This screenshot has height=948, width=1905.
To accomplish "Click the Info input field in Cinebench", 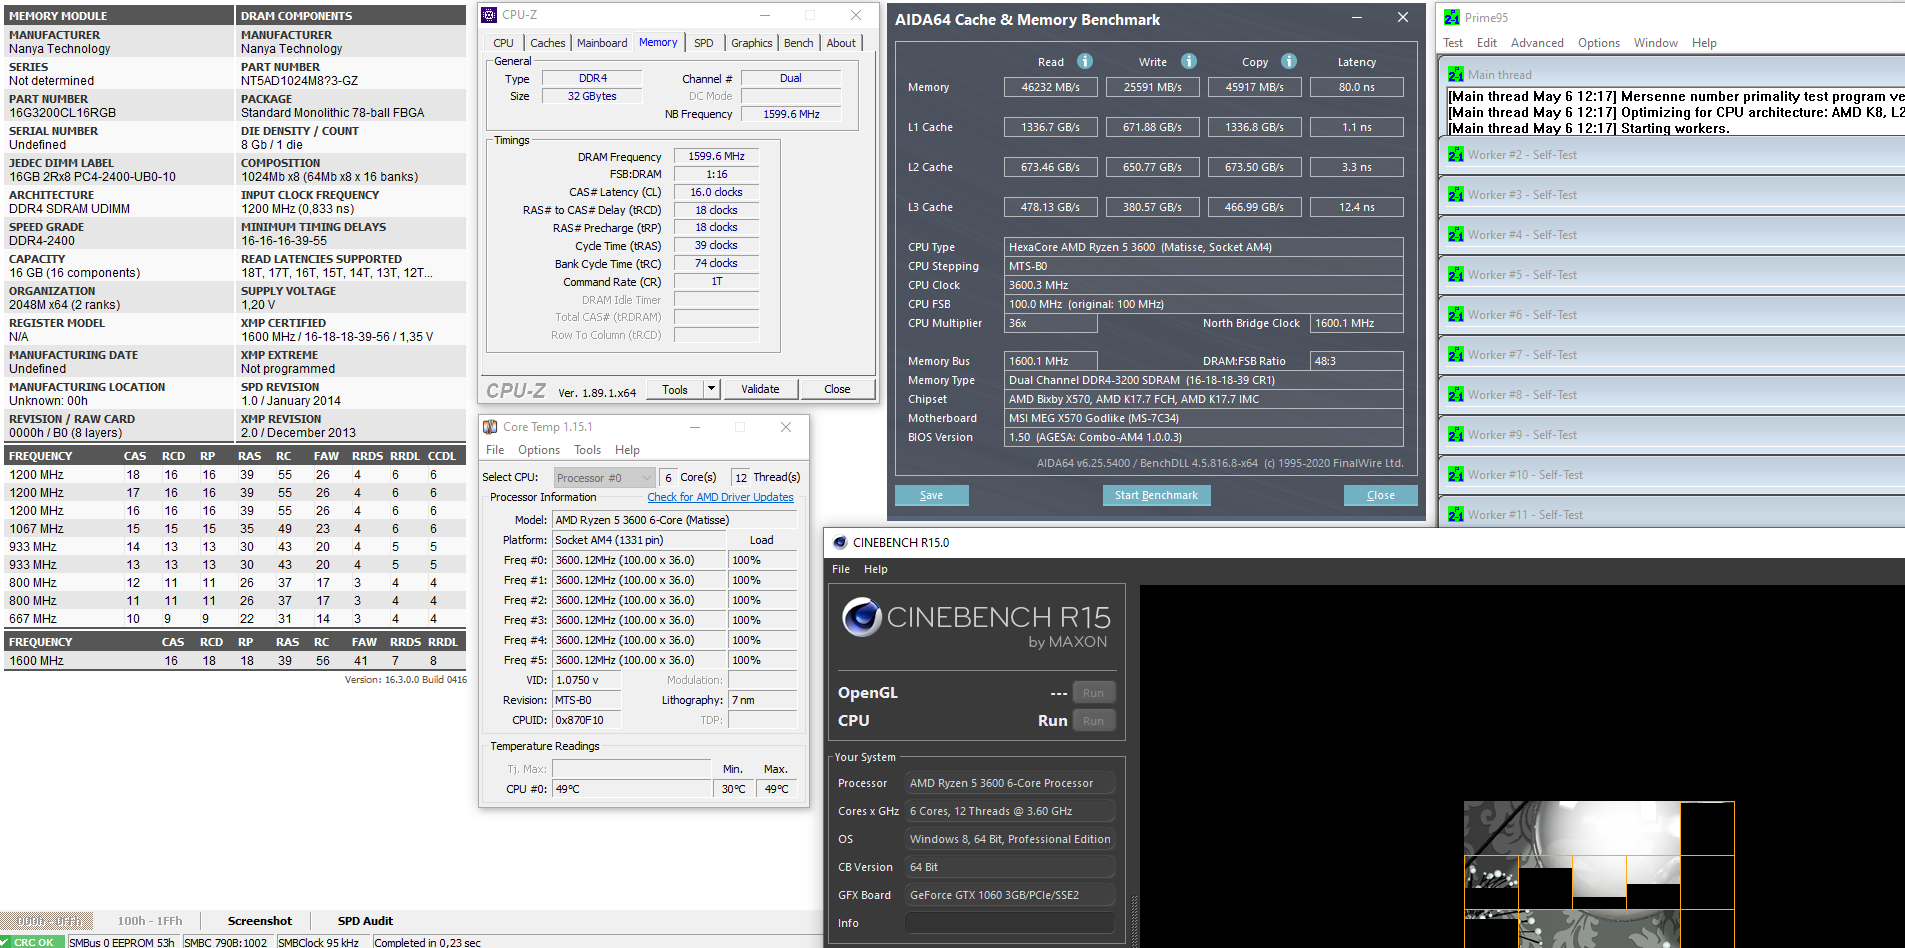I will pos(1010,923).
